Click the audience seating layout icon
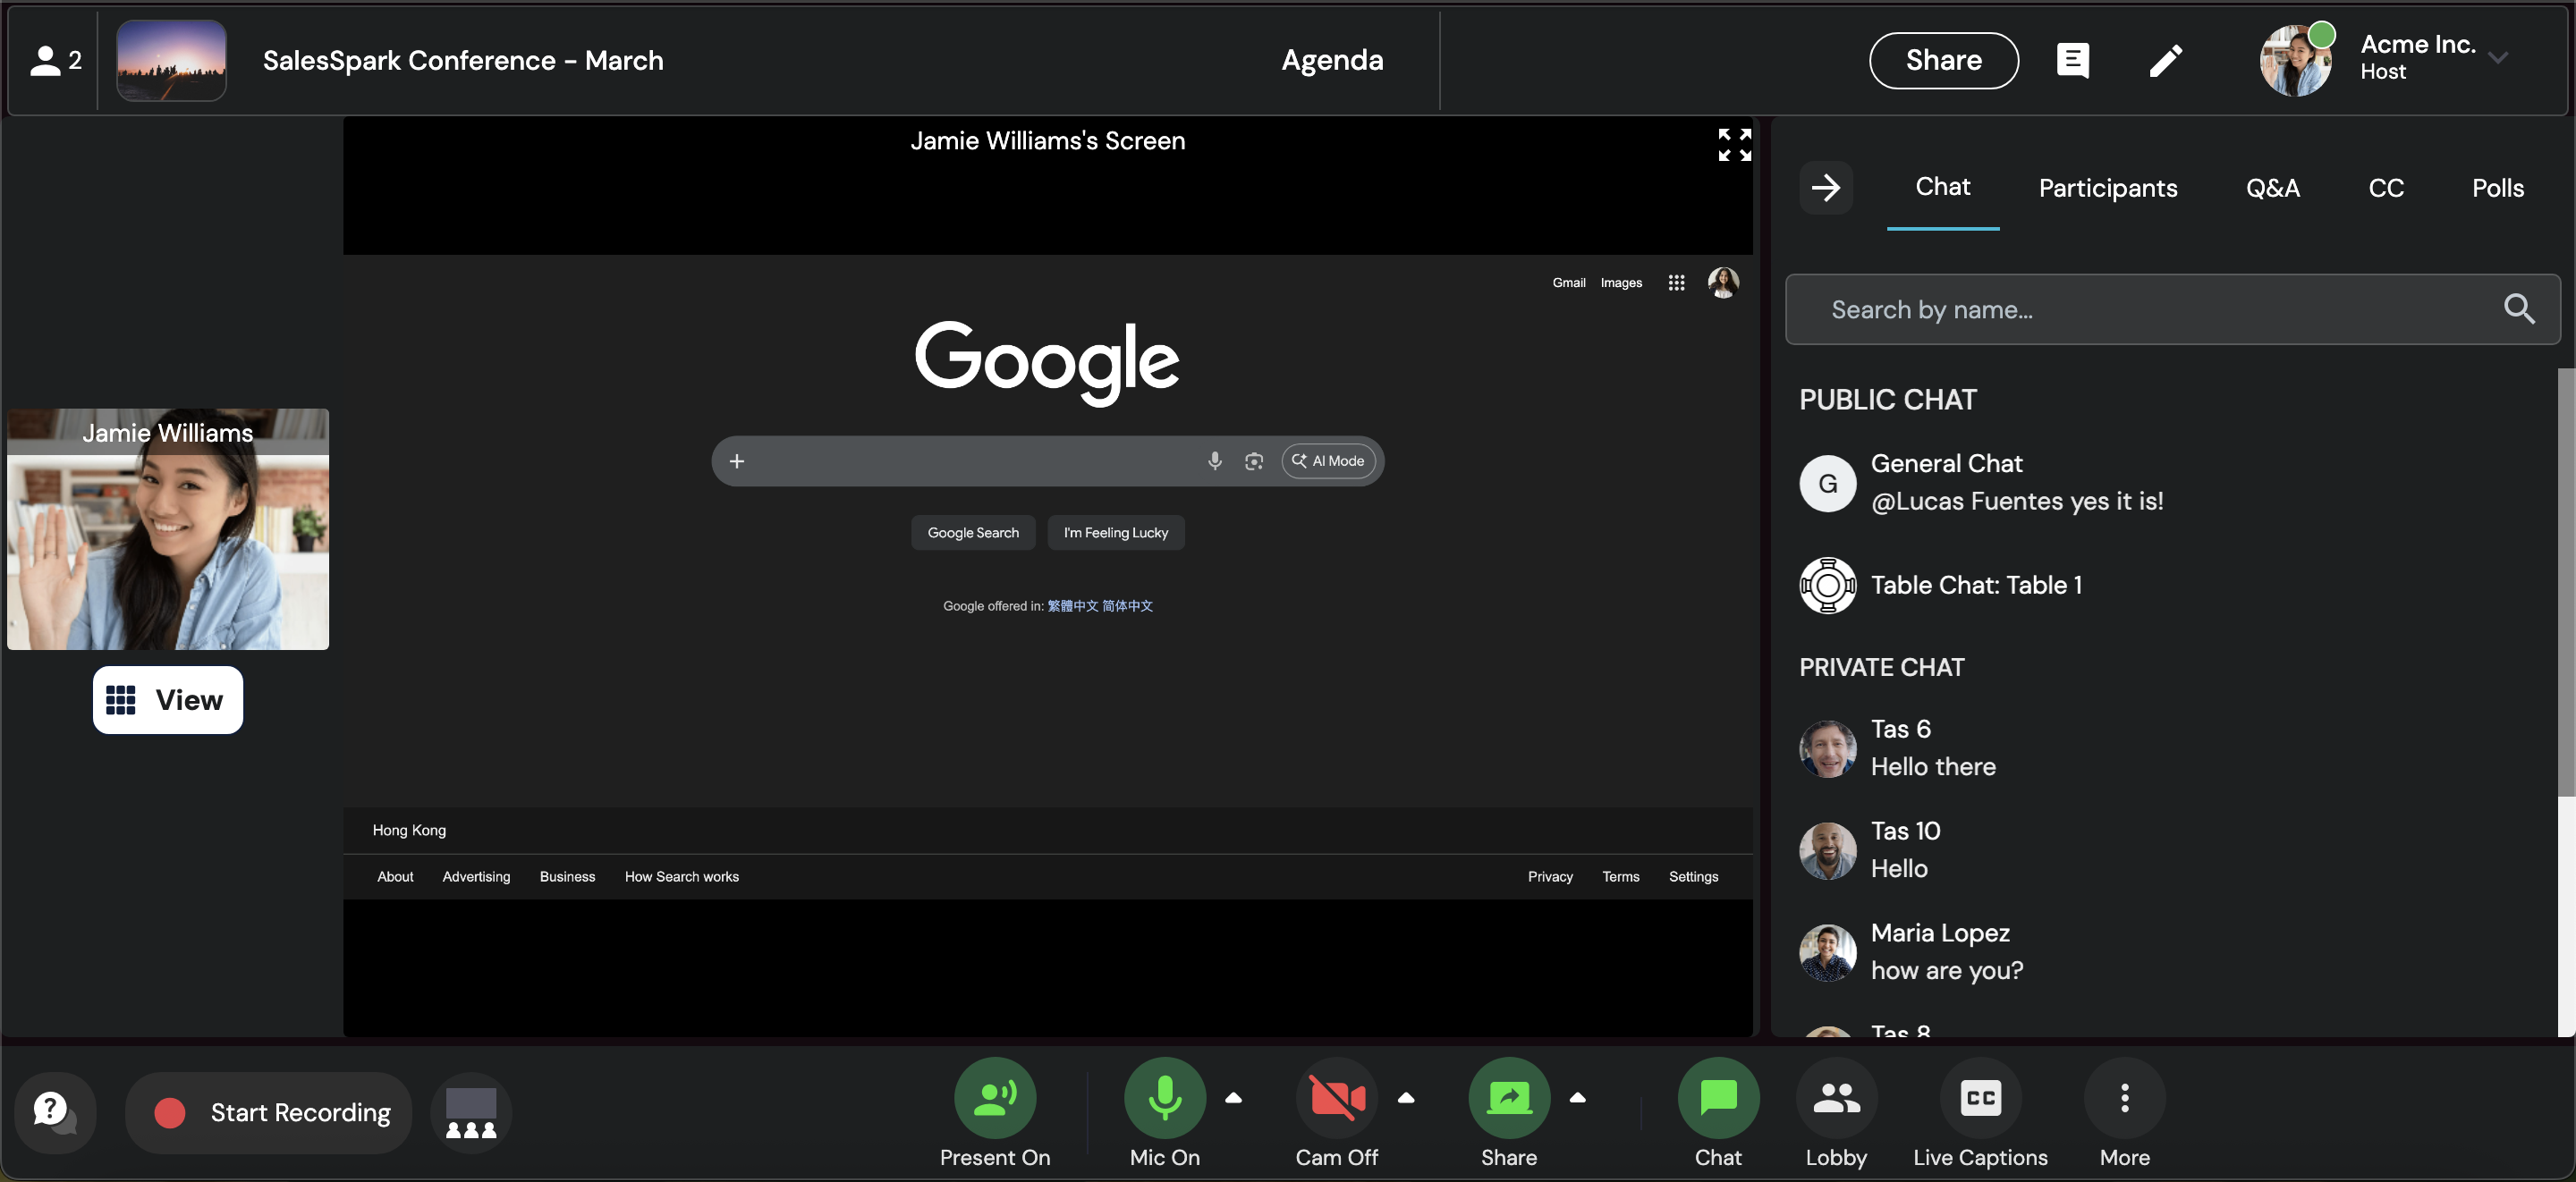The height and width of the screenshot is (1182, 2576). point(470,1112)
